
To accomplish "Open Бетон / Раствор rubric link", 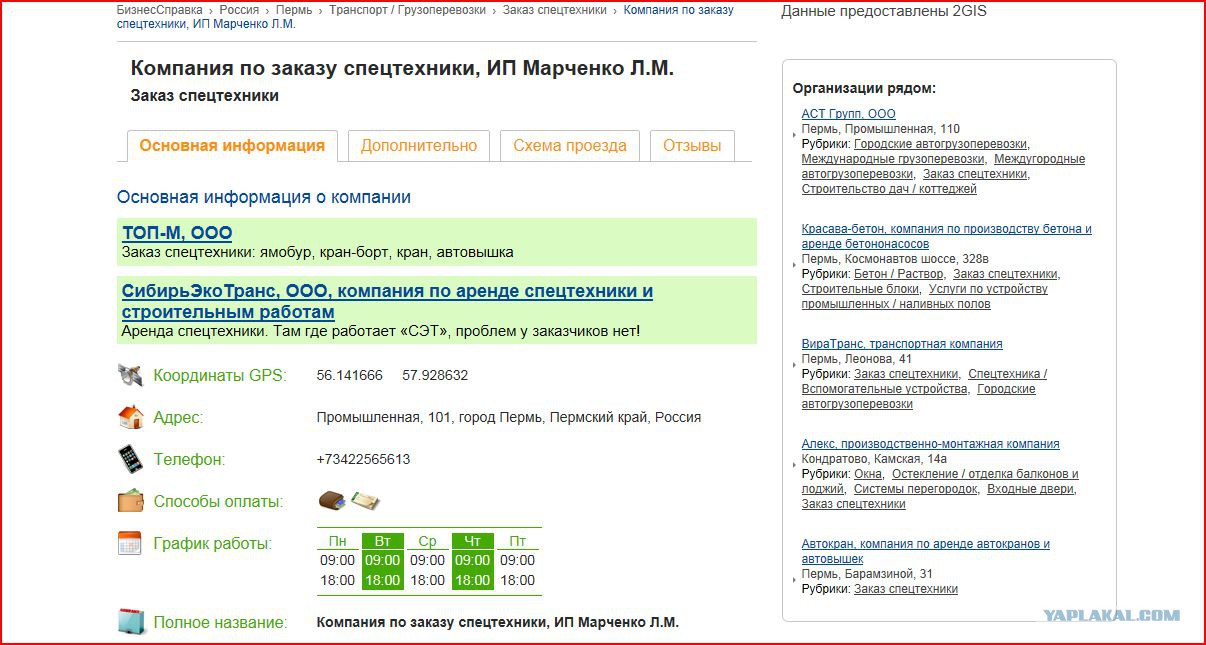I will tap(899, 274).
